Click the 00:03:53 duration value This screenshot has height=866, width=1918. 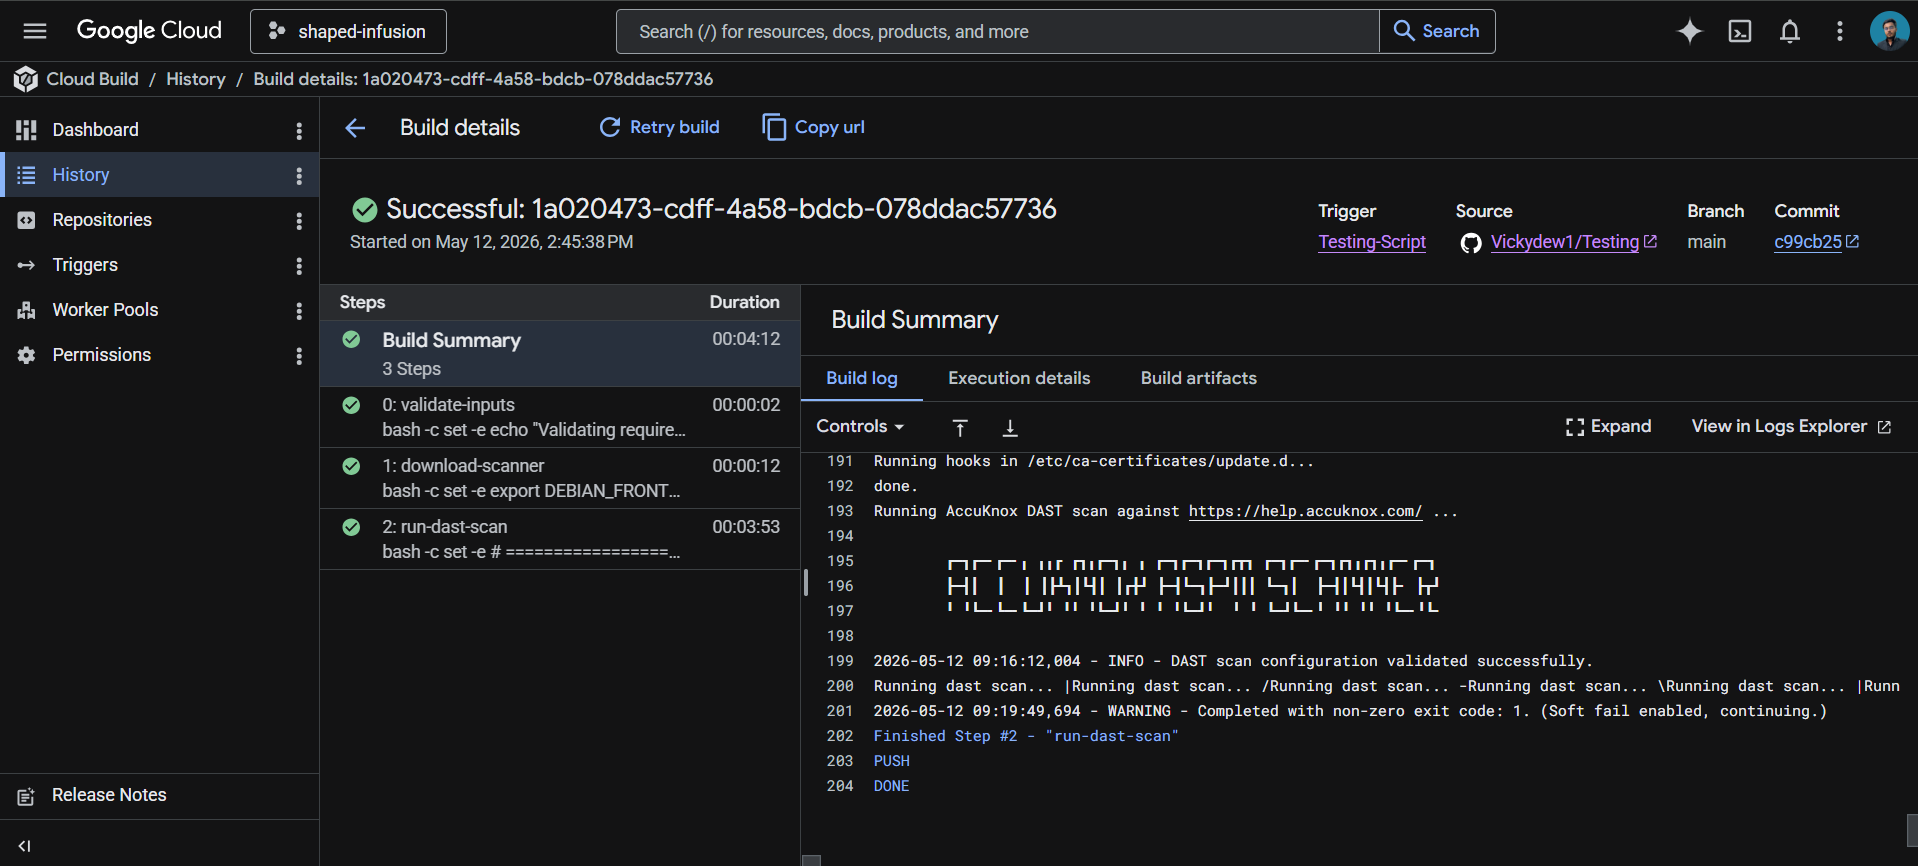pyautogui.click(x=746, y=527)
